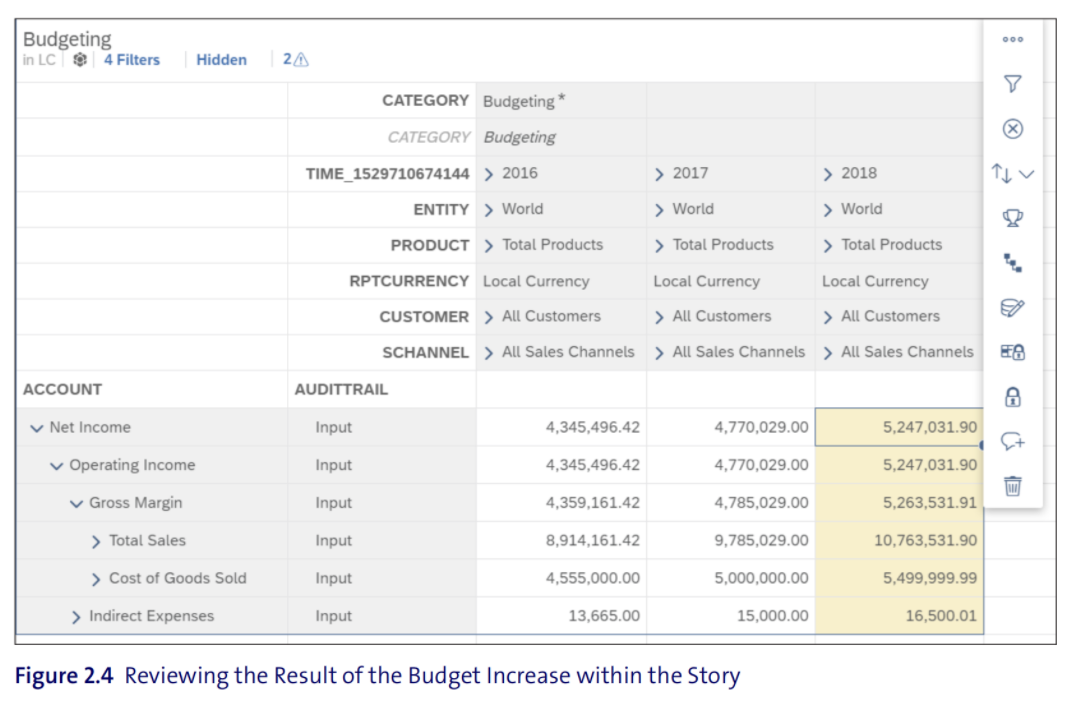The width and height of the screenshot is (1072, 701).
Task: Expand World in the 2016 column
Action: [x=489, y=210]
